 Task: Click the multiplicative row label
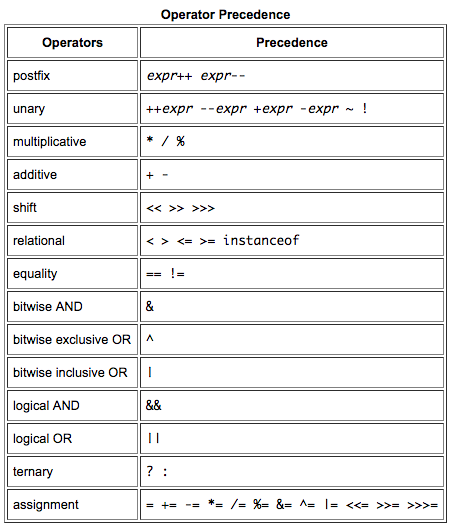(50, 142)
